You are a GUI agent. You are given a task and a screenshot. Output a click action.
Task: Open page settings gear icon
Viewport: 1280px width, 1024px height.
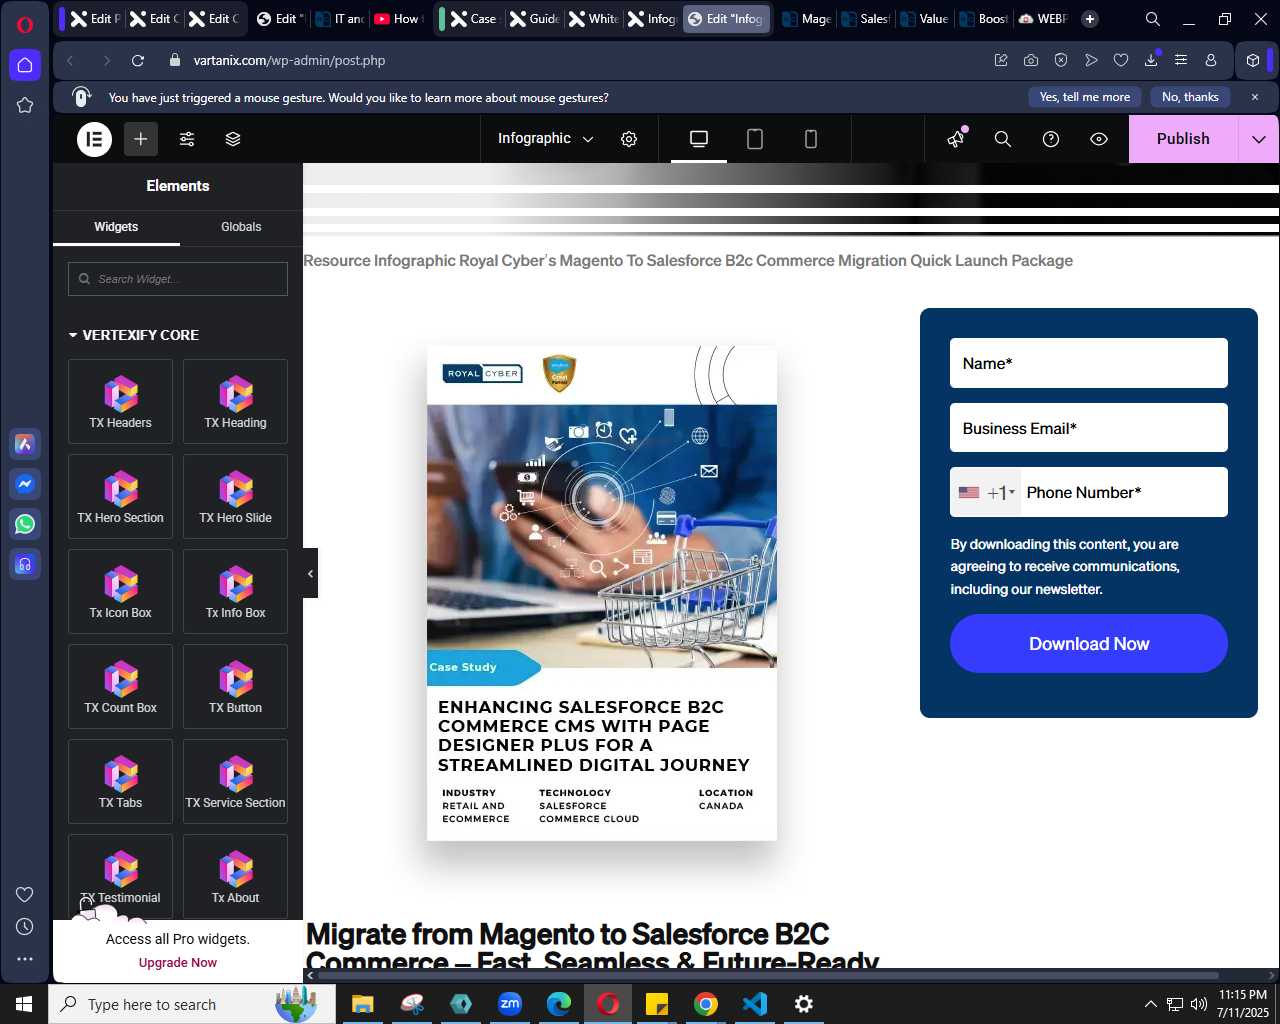629,139
